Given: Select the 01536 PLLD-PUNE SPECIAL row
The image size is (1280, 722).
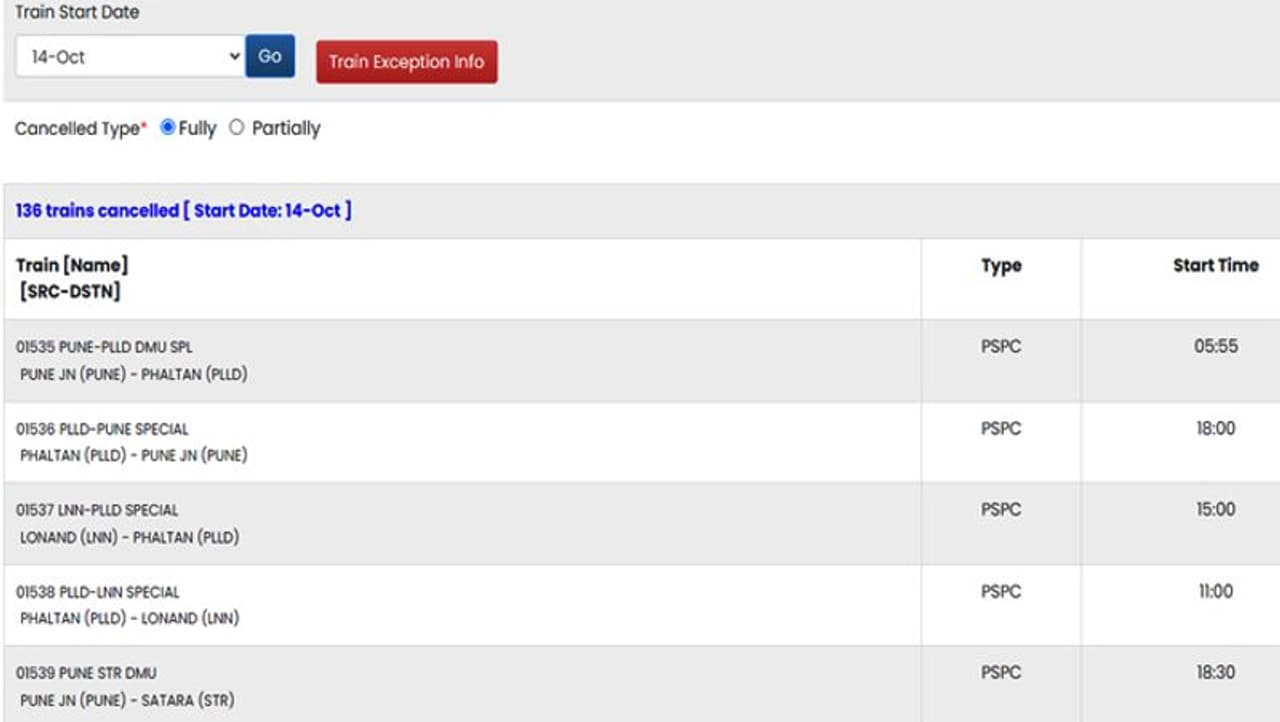Looking at the screenshot, I should pyautogui.click(x=102, y=429).
